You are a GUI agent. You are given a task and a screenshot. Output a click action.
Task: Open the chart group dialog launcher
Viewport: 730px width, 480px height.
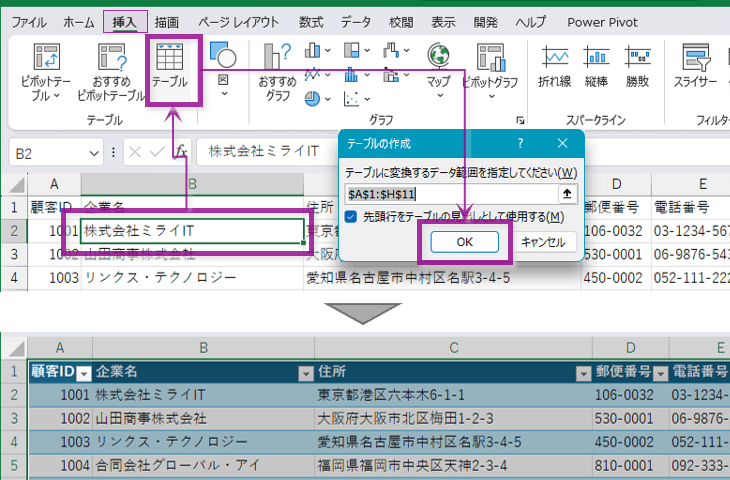[x=520, y=121]
